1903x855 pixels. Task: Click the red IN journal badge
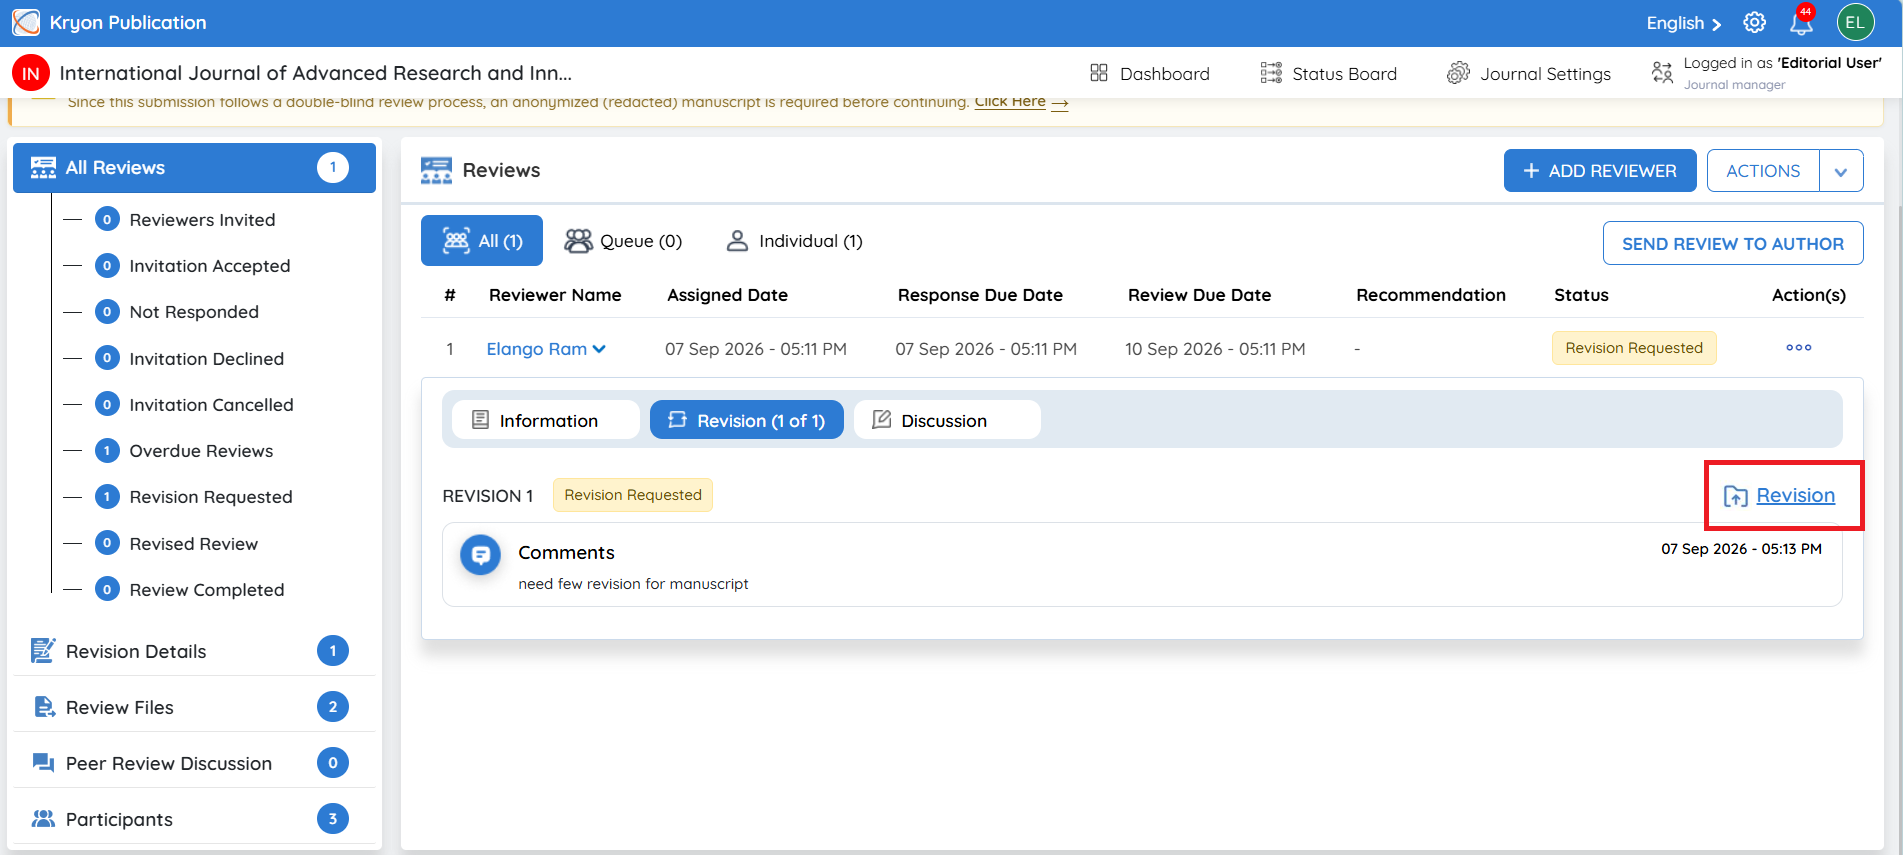31,73
